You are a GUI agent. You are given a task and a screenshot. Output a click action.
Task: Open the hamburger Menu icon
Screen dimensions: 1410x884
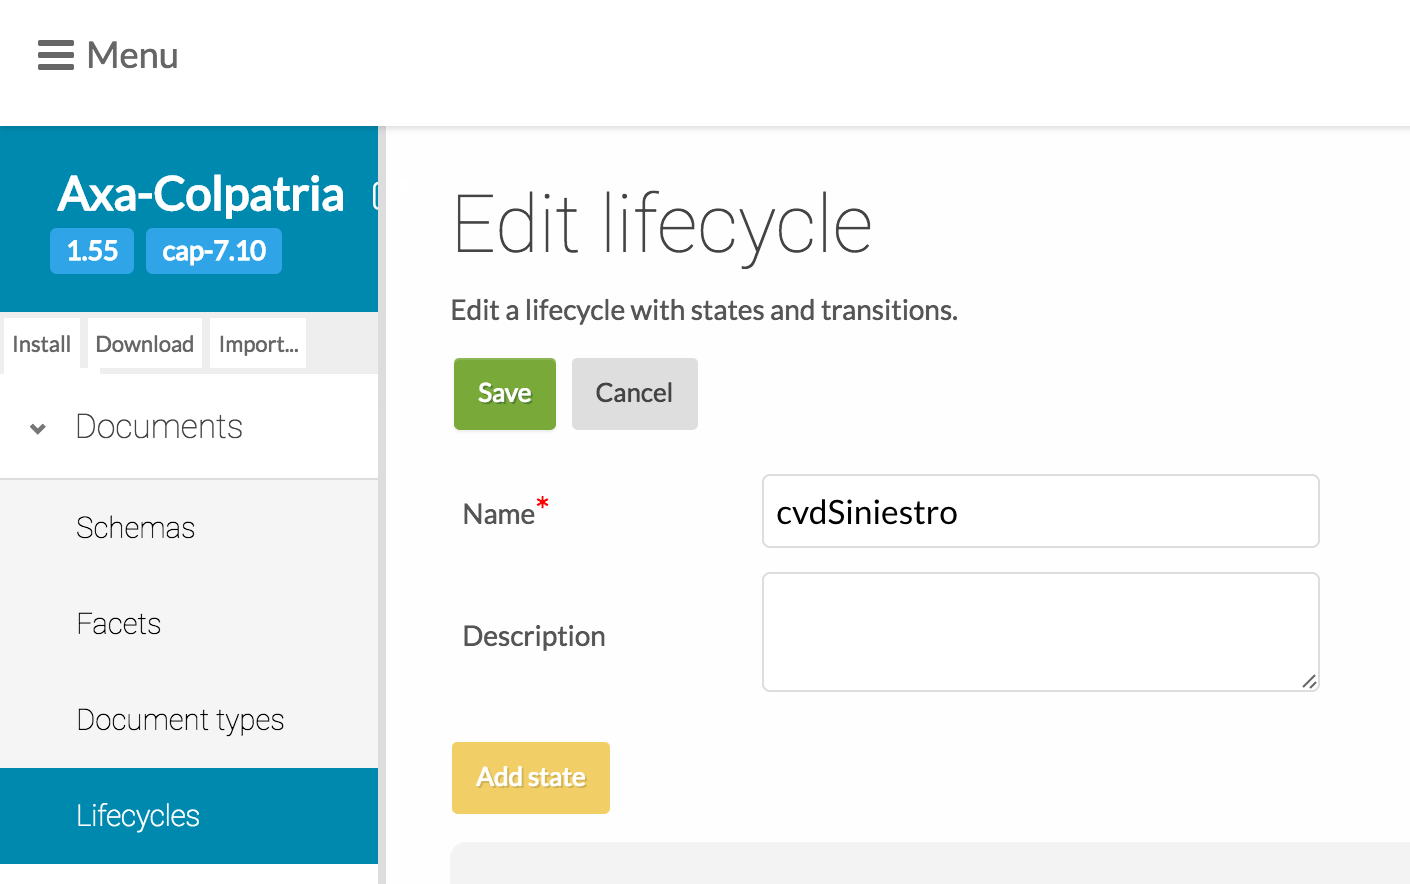tap(56, 55)
